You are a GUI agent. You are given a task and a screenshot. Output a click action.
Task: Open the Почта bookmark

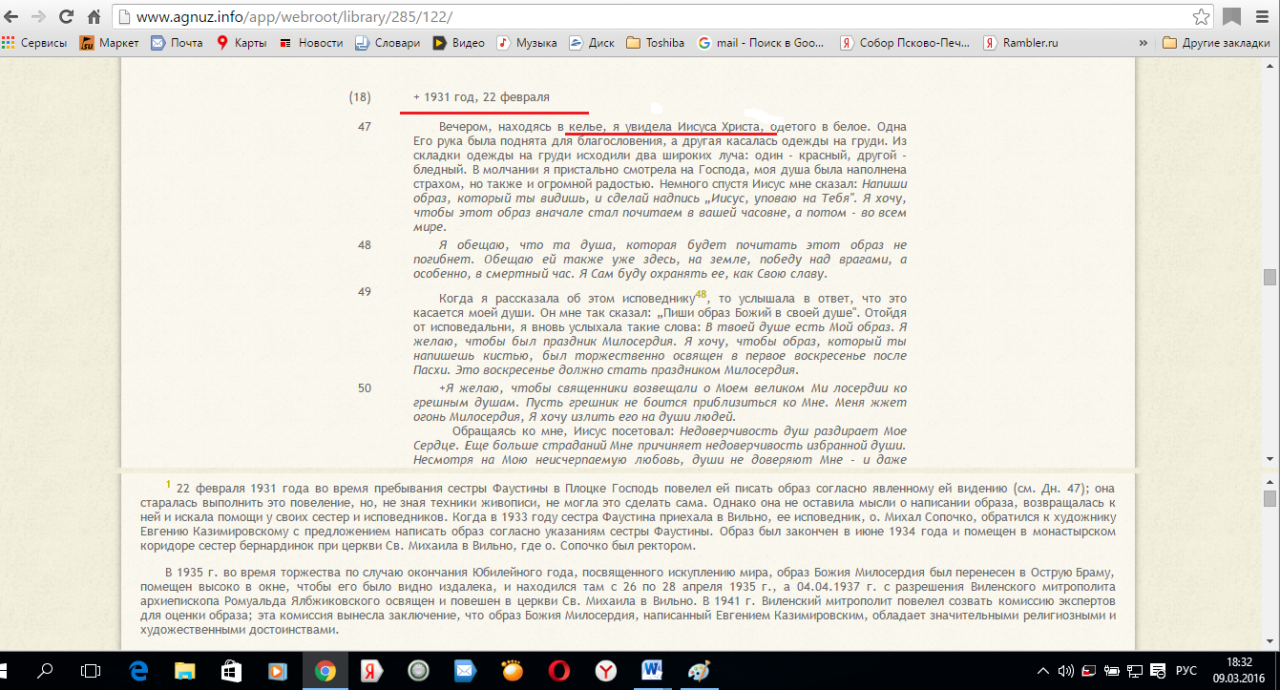pyautogui.click(x=177, y=43)
